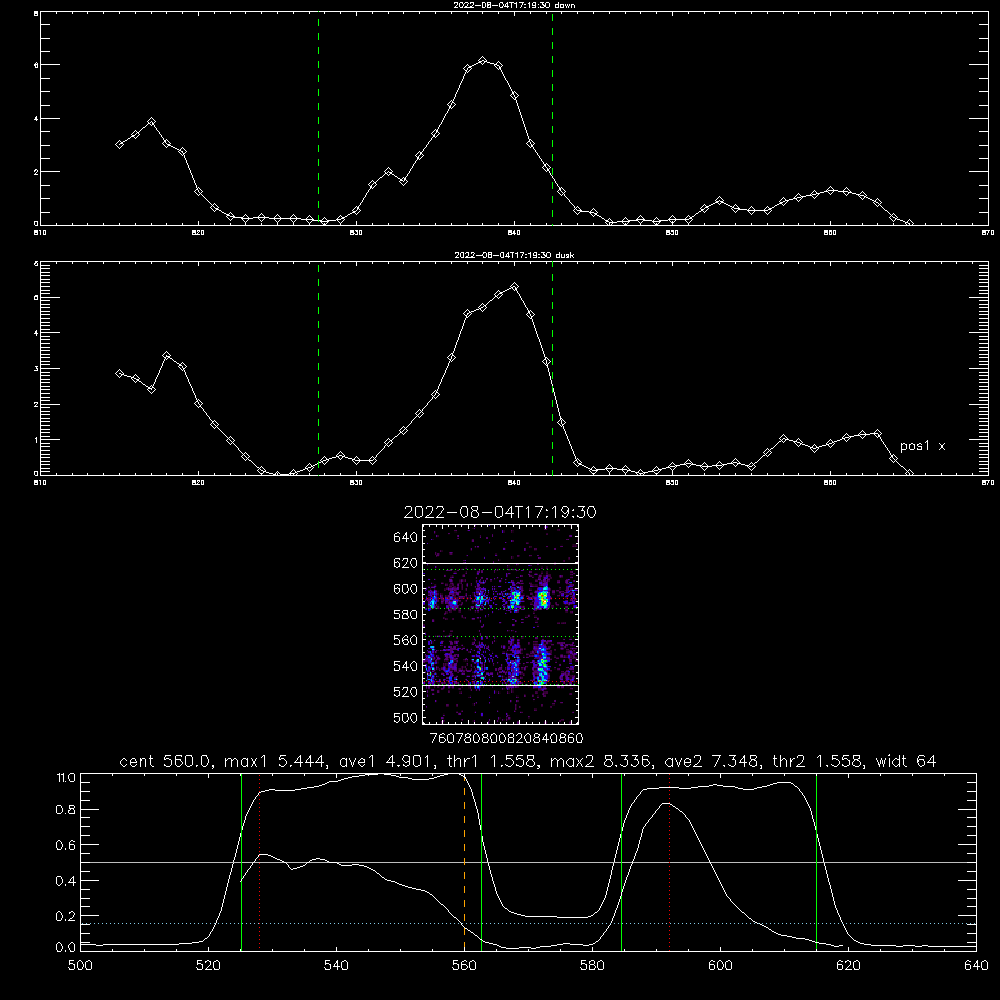1000x1000 pixels.
Task: Click x-axis label '640' on bottom plot
Action: tap(976, 966)
